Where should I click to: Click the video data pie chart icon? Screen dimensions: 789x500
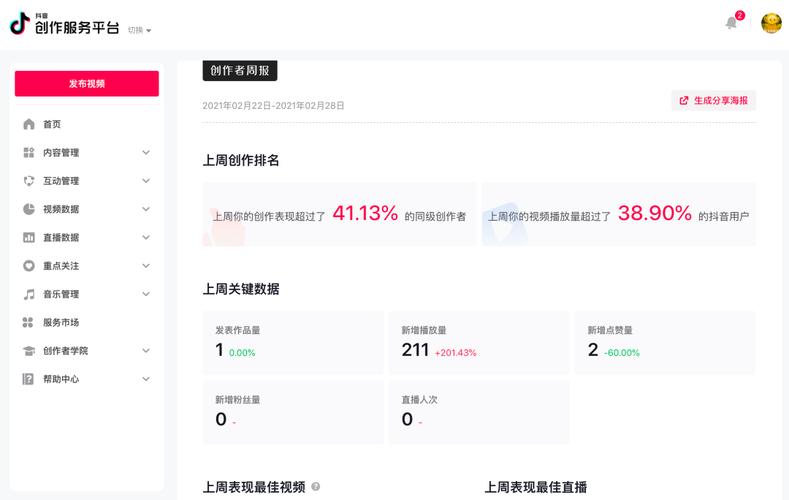point(29,209)
